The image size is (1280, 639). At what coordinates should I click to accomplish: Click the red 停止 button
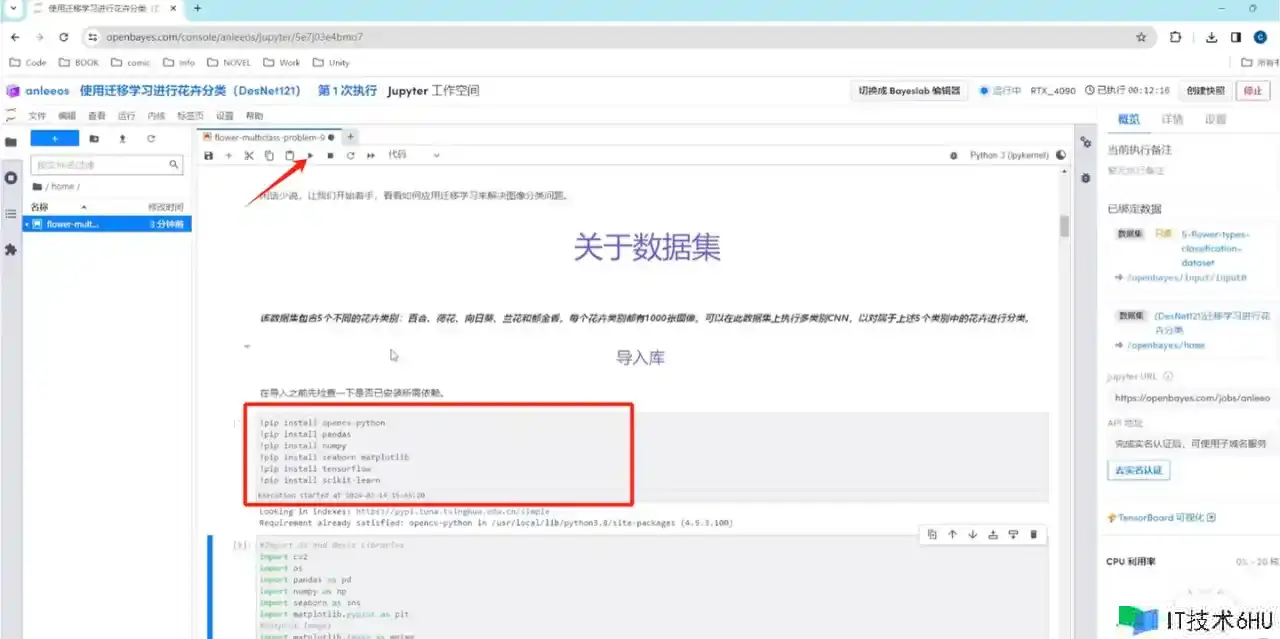1252,90
